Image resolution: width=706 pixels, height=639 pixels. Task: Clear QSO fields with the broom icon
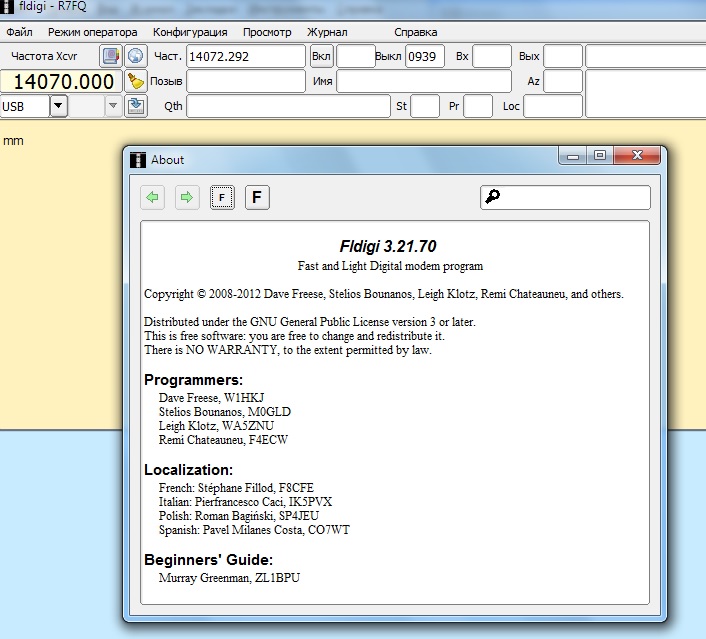pos(136,81)
